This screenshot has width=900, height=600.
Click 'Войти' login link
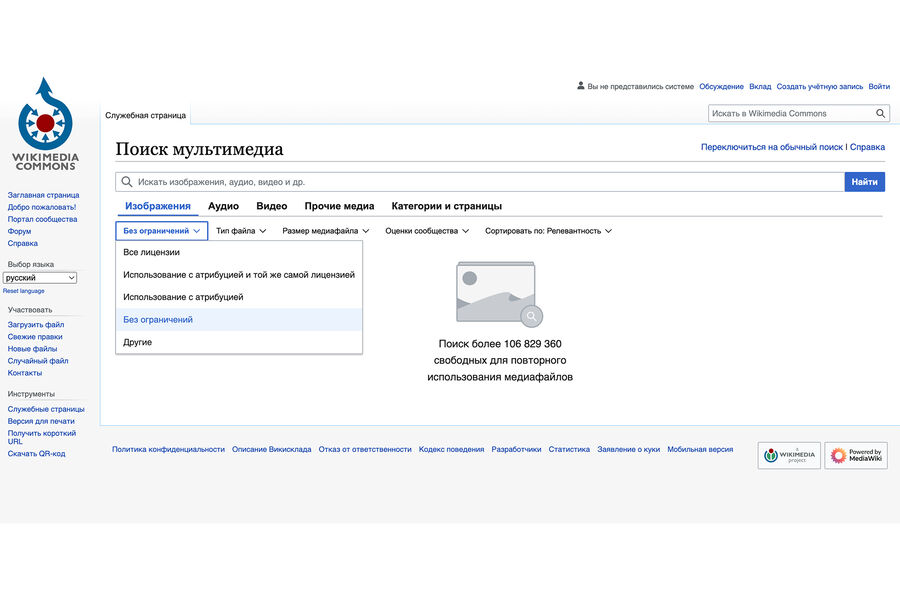(879, 87)
